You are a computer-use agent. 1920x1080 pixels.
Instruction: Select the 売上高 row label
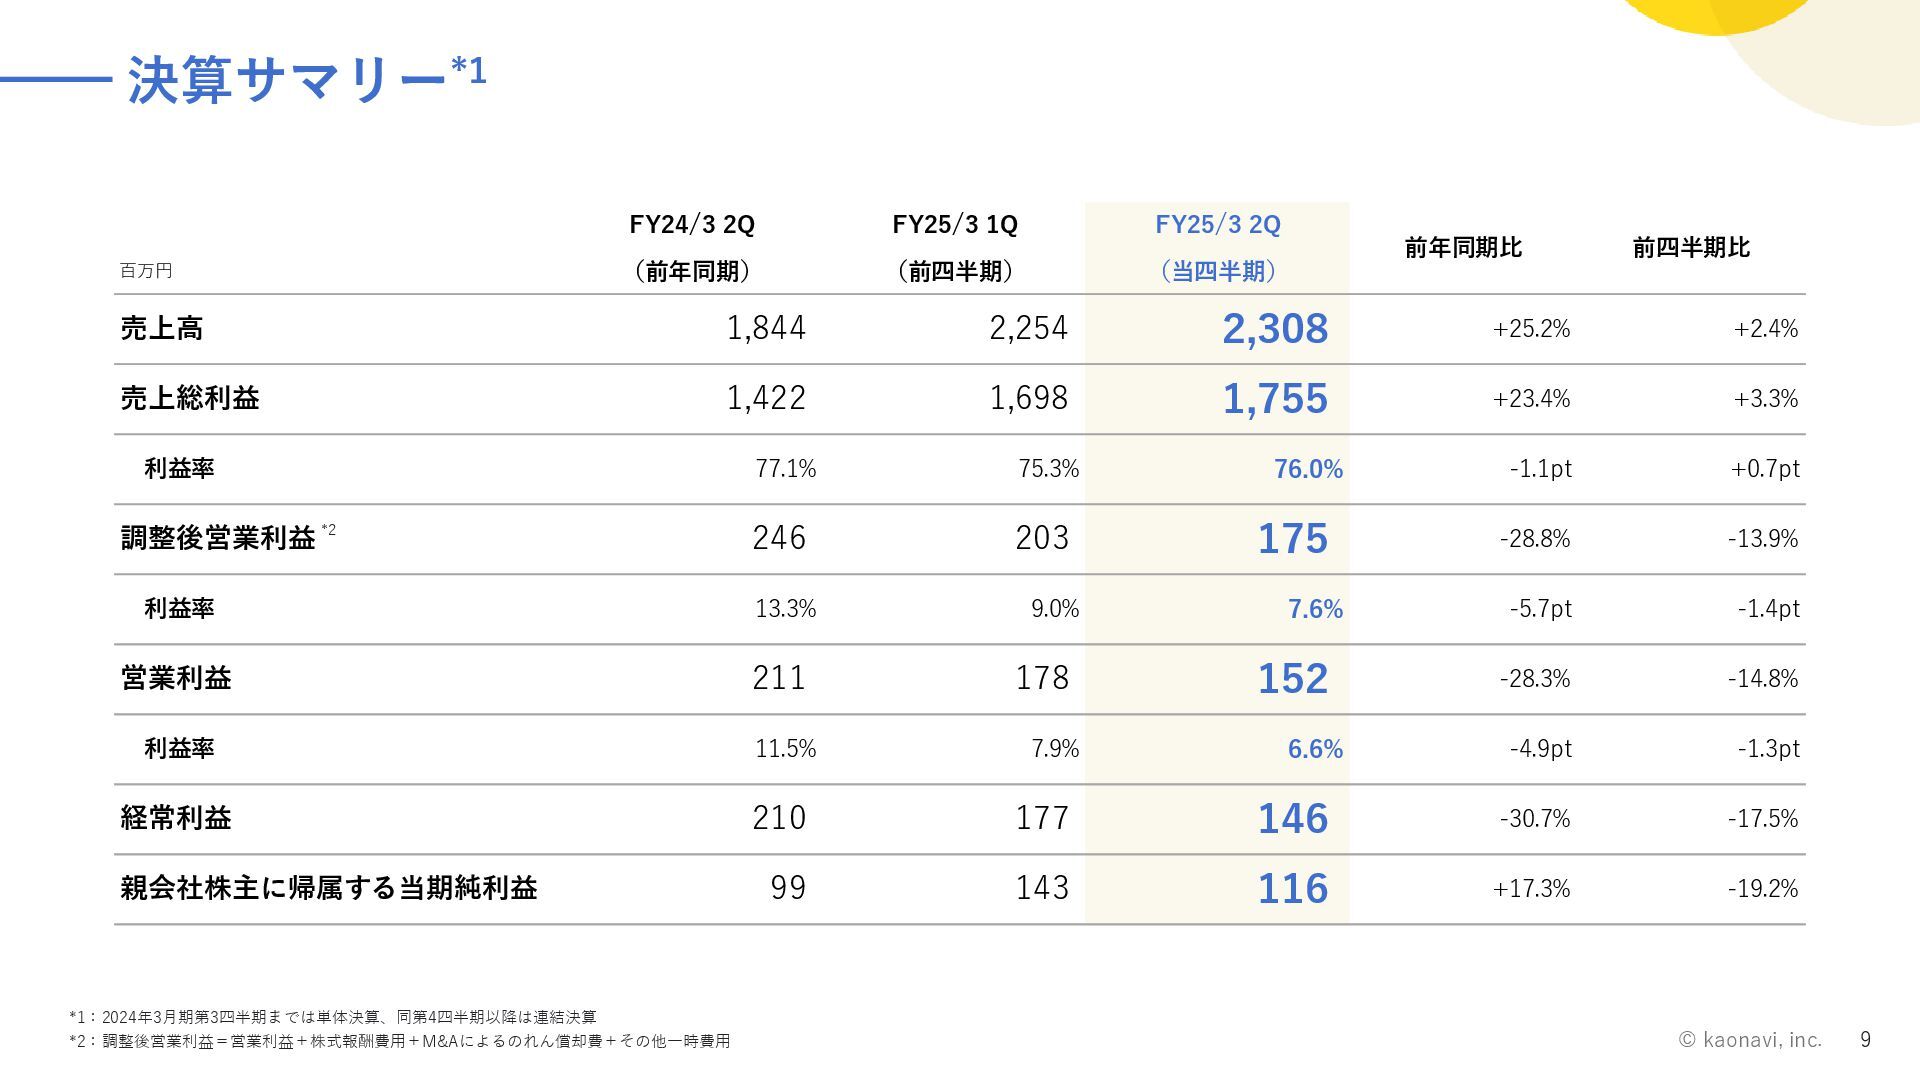tap(161, 328)
